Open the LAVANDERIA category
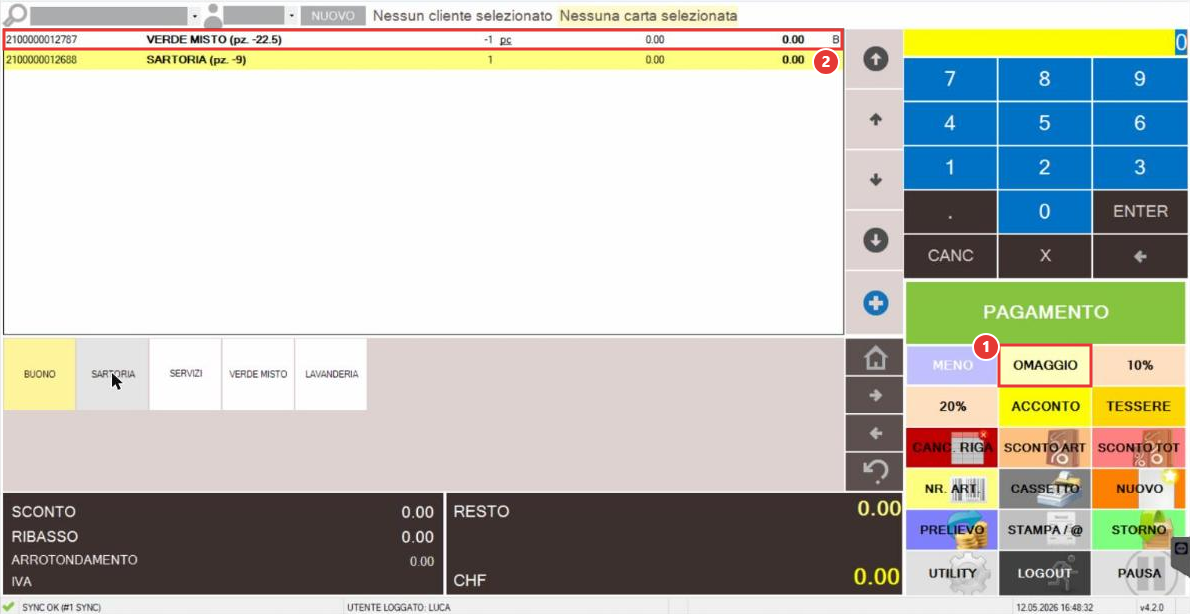 tap(331, 375)
